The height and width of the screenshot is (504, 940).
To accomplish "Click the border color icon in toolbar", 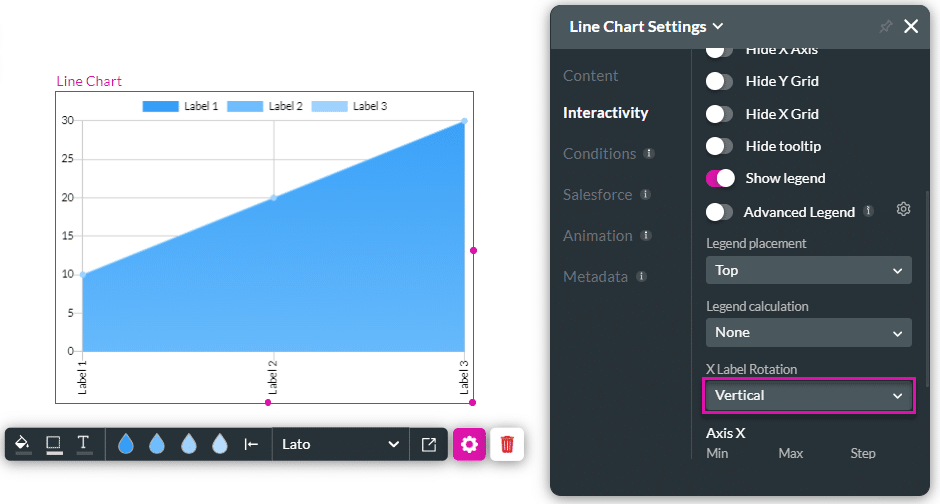I will point(53,444).
